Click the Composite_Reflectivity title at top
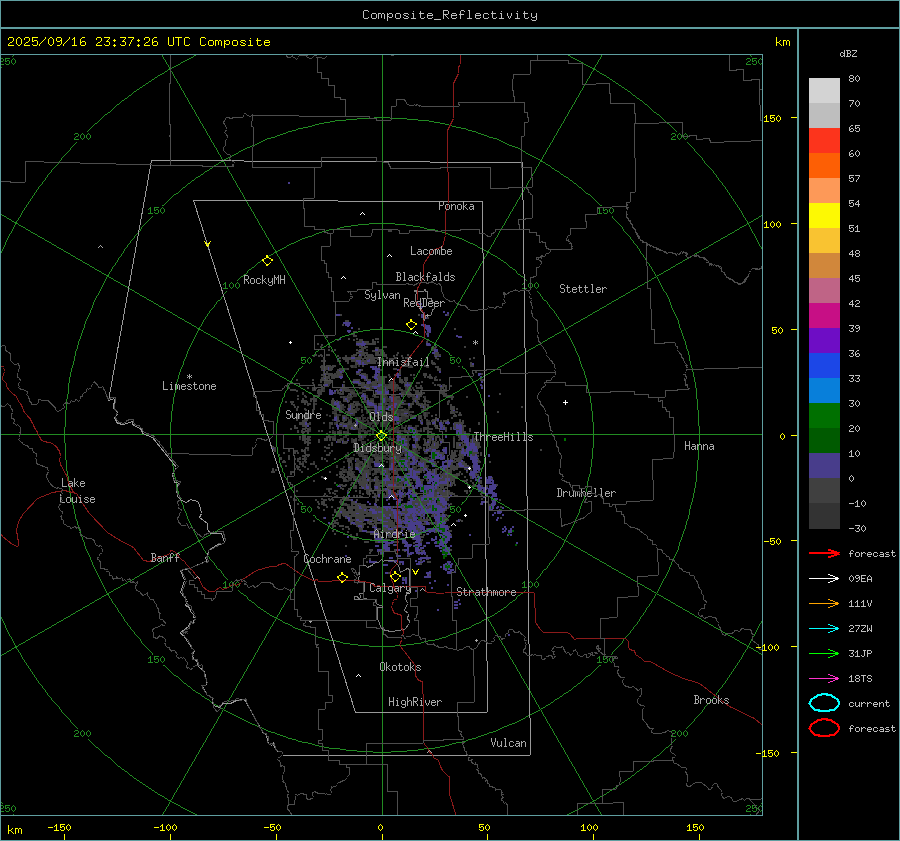Screen dimensions: 900x841 click(449, 15)
